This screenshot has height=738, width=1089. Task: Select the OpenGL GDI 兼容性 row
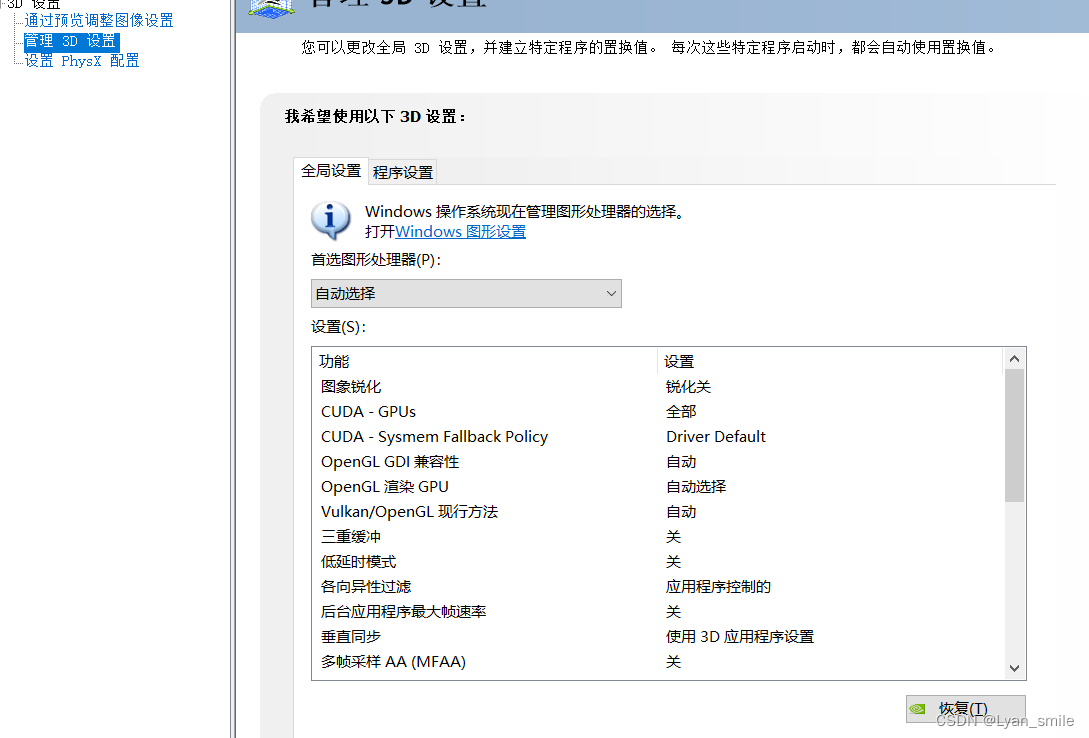658,462
